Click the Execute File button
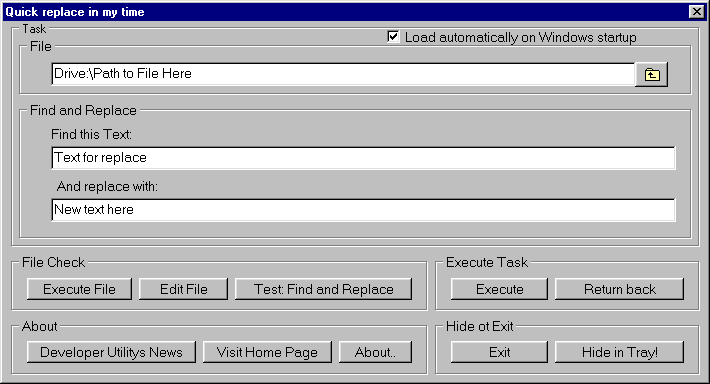 [x=79, y=289]
